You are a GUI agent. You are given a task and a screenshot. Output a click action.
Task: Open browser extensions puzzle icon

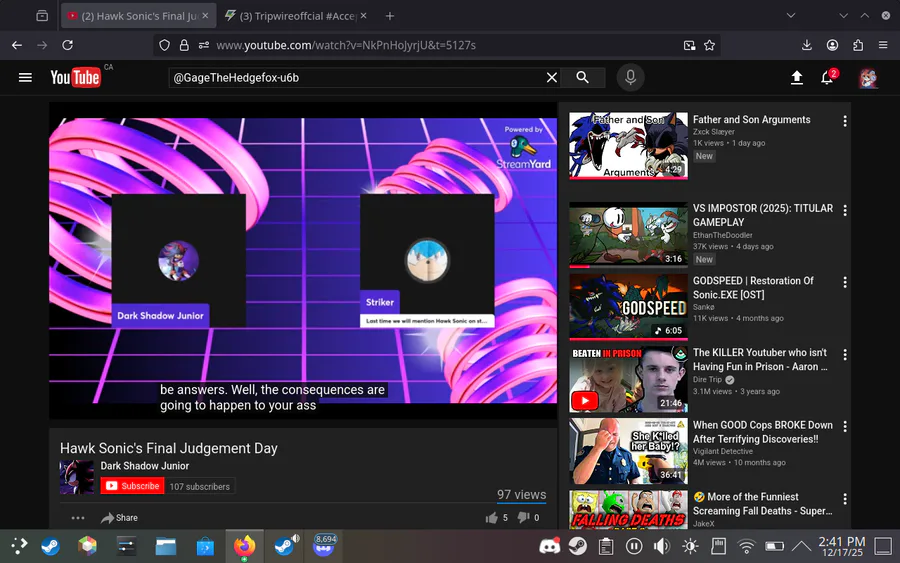click(858, 45)
